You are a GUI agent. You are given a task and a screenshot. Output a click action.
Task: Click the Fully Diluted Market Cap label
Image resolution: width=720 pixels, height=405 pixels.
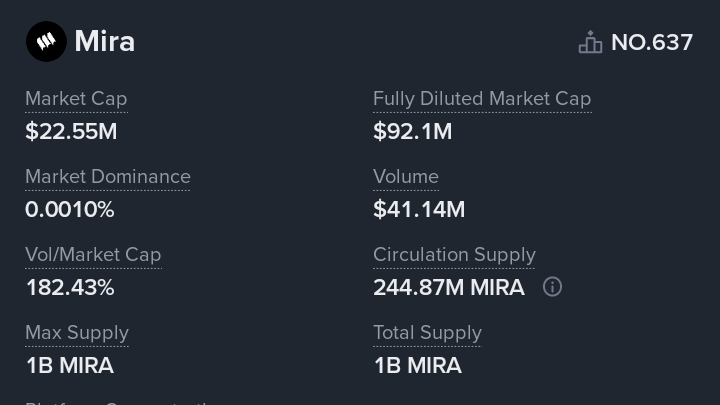point(482,99)
